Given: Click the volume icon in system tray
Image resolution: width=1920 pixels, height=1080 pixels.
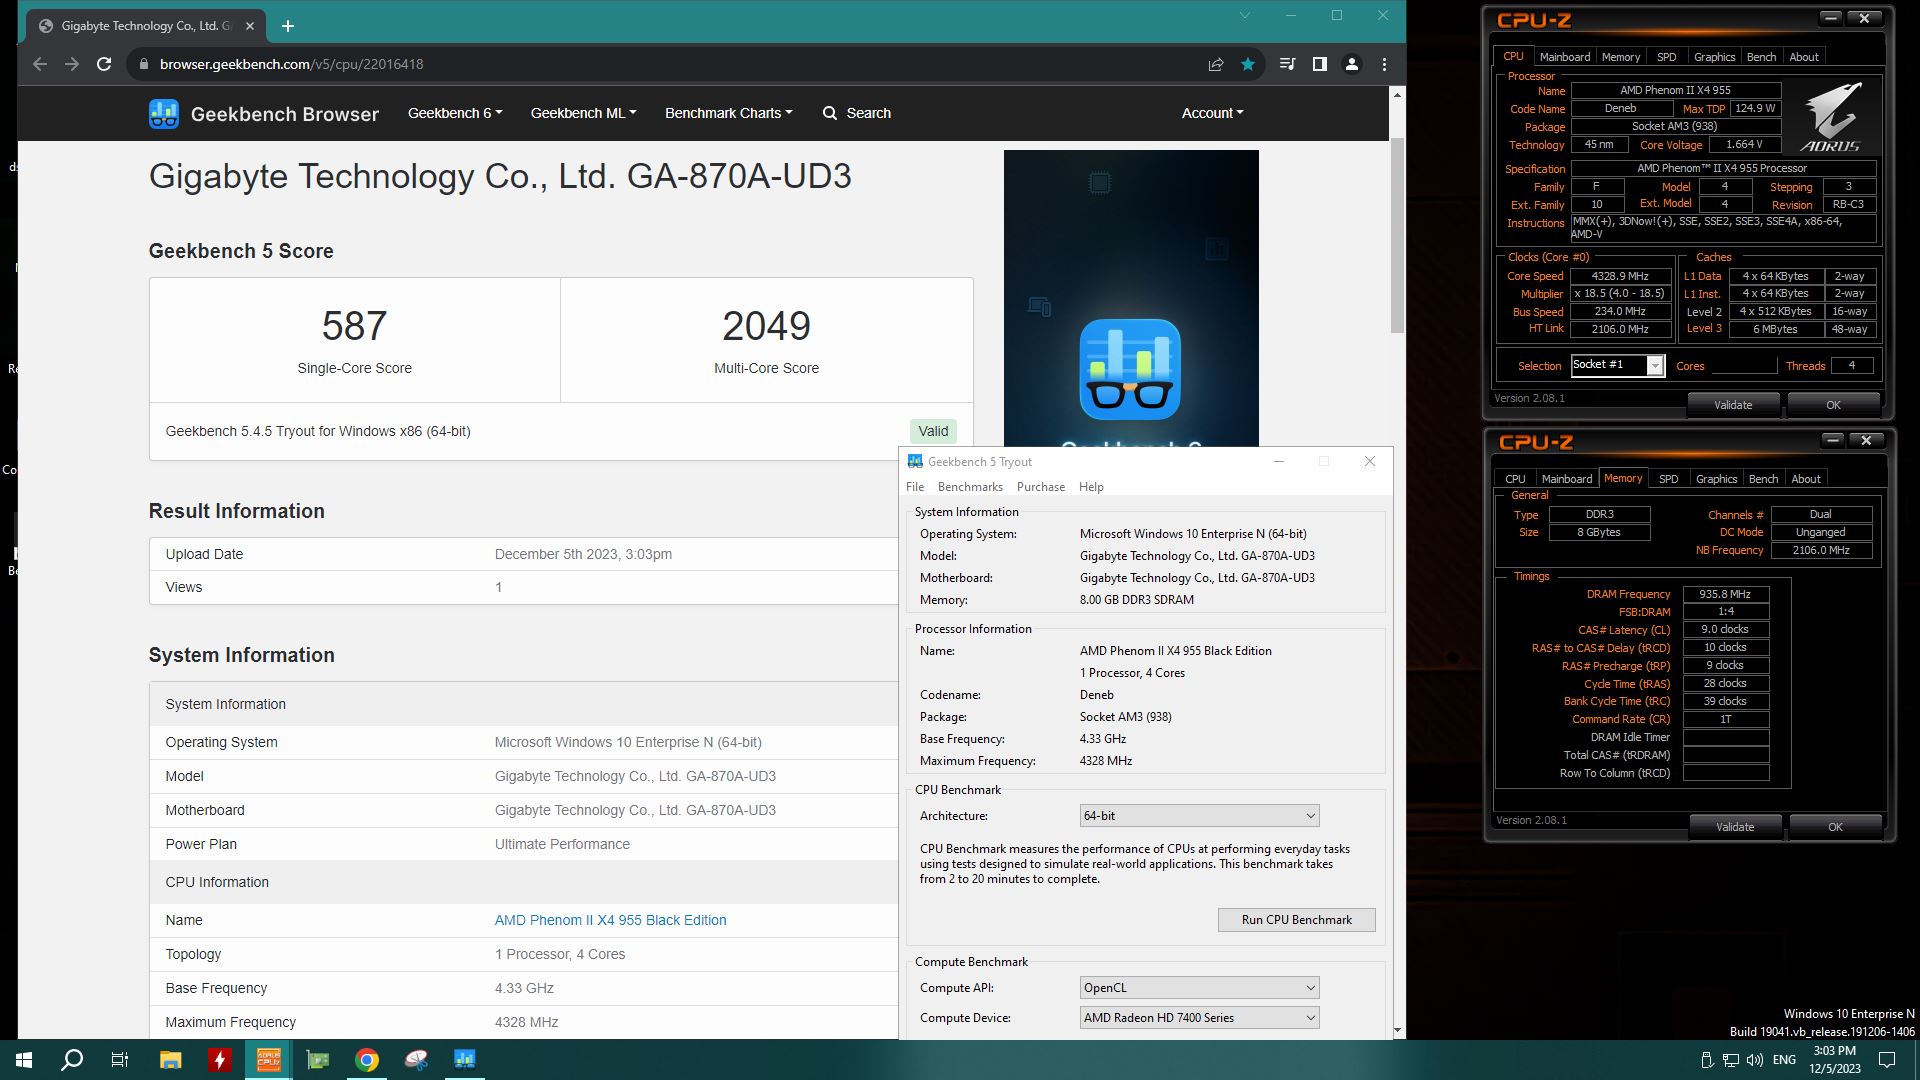Looking at the screenshot, I should (1754, 1060).
